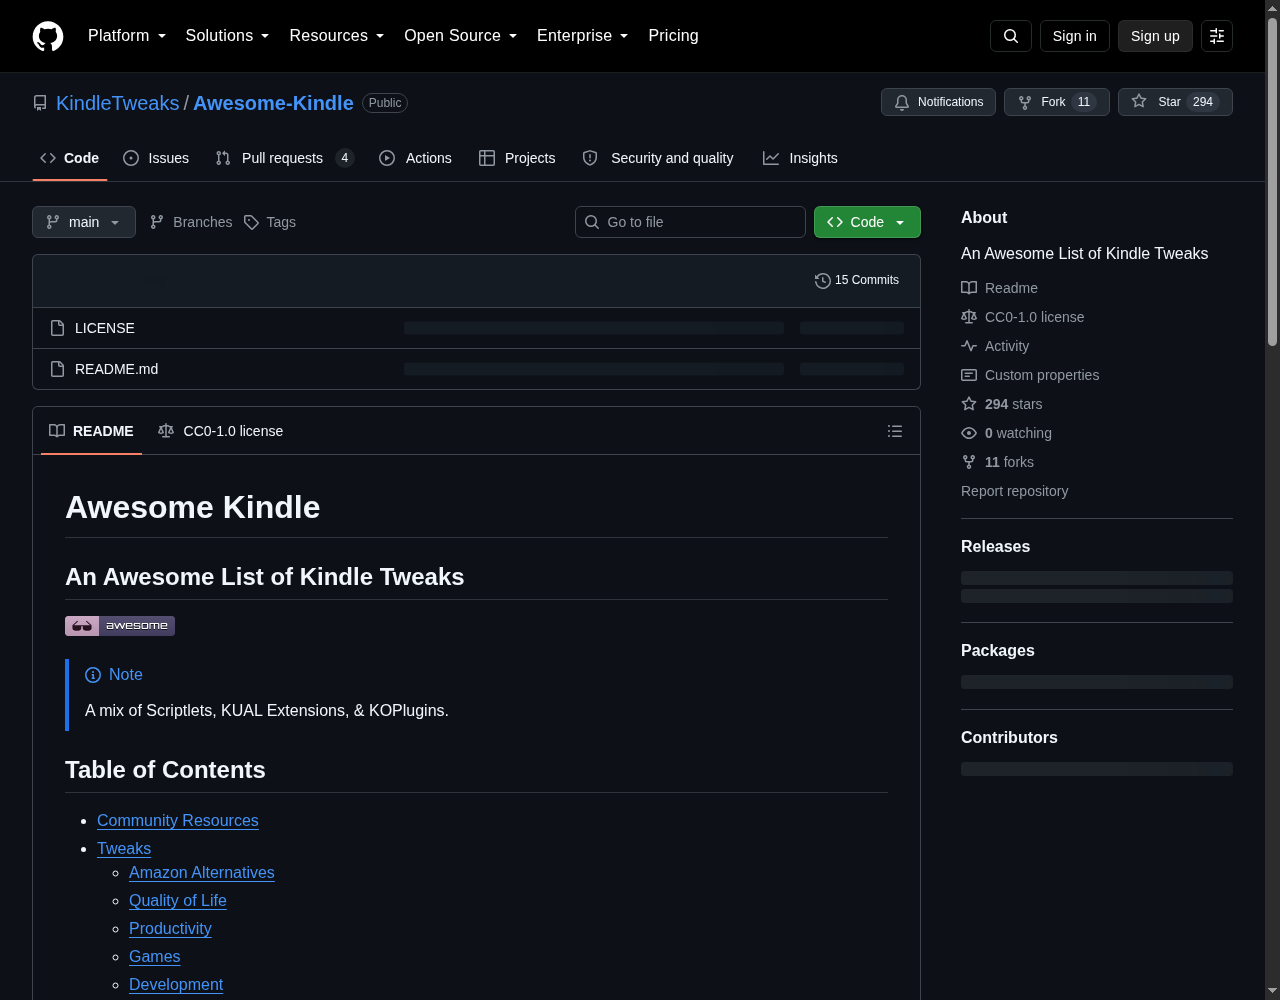
Task: Open the Tags link
Action: [x=270, y=222]
